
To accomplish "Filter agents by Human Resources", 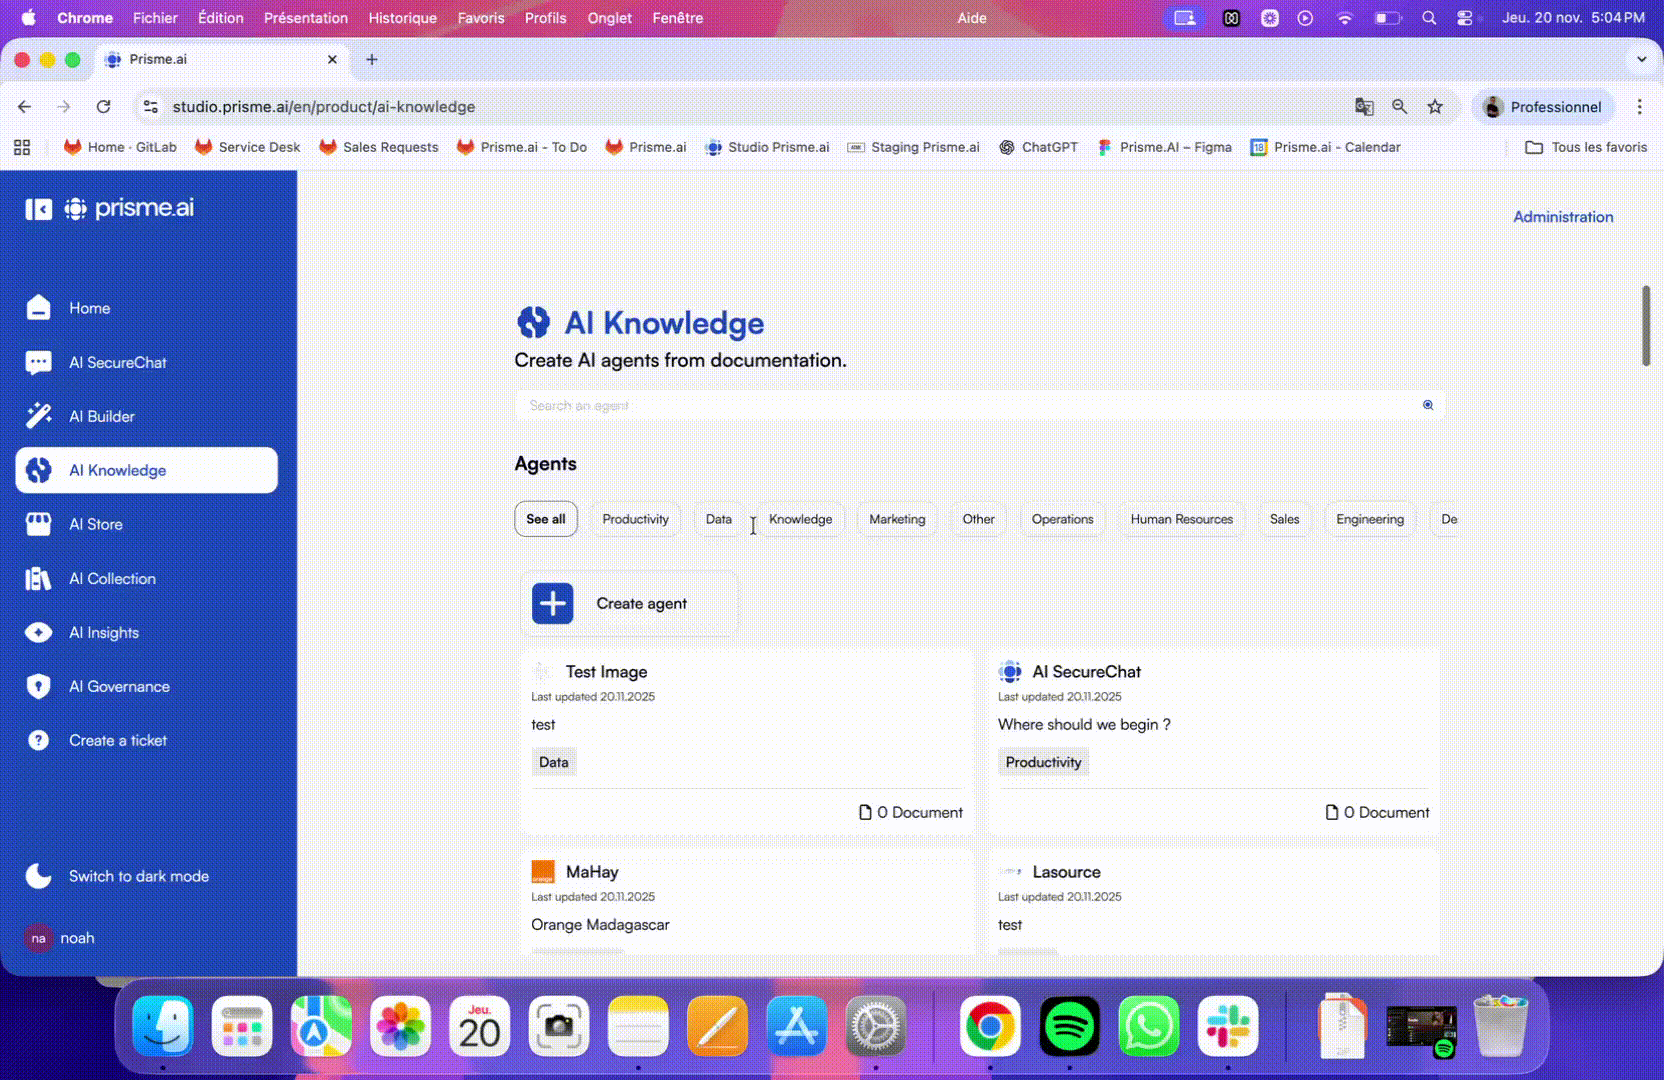I will click(1181, 519).
